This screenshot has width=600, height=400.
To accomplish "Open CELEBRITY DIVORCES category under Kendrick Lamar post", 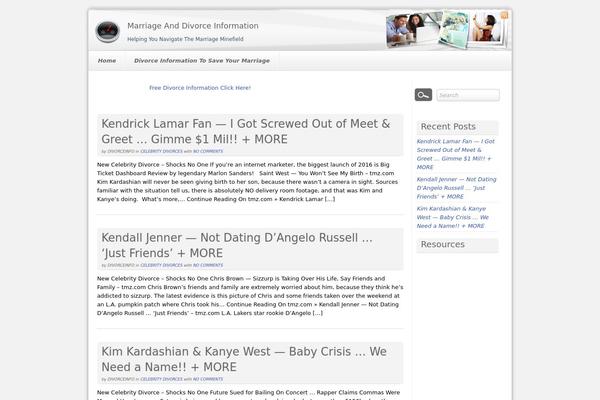I will pyautogui.click(x=161, y=151).
